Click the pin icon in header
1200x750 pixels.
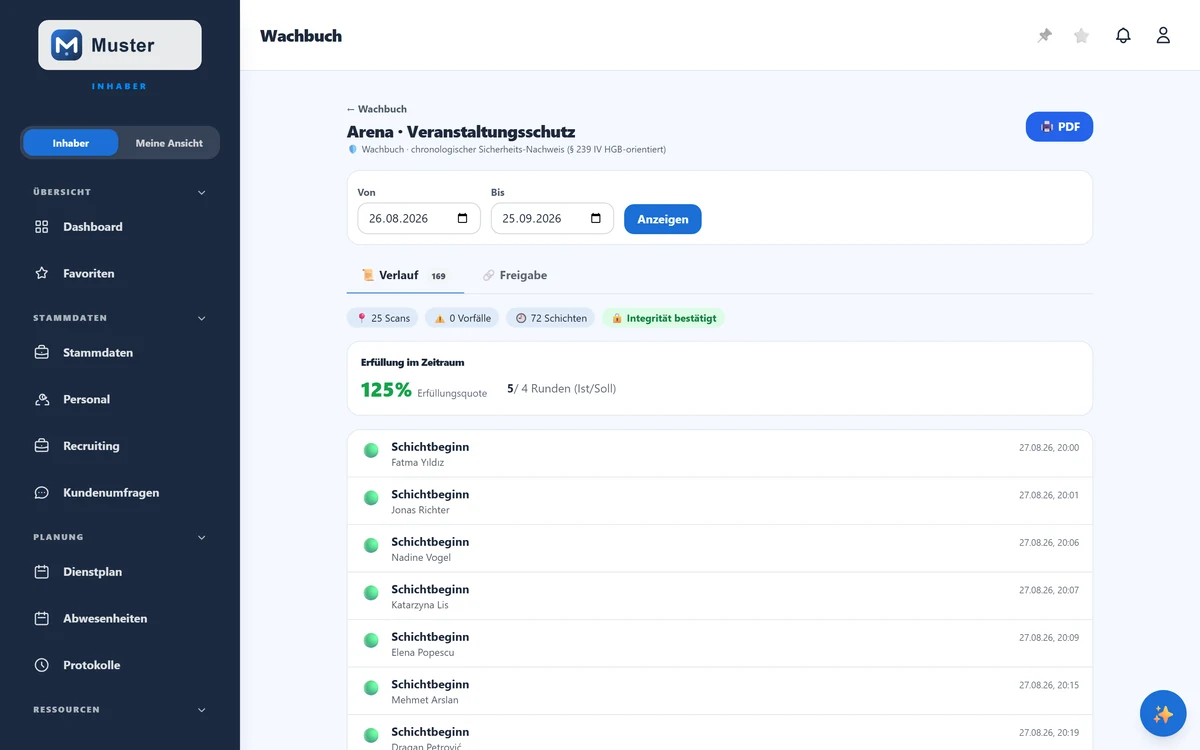[1045, 36]
